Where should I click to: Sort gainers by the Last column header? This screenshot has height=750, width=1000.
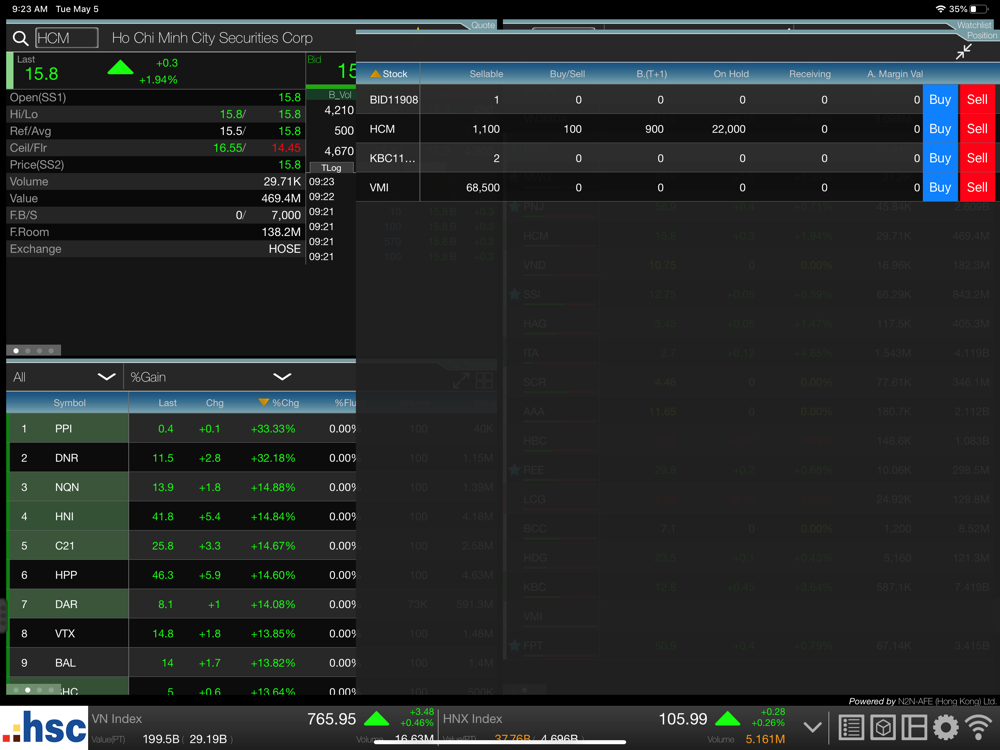(x=167, y=403)
